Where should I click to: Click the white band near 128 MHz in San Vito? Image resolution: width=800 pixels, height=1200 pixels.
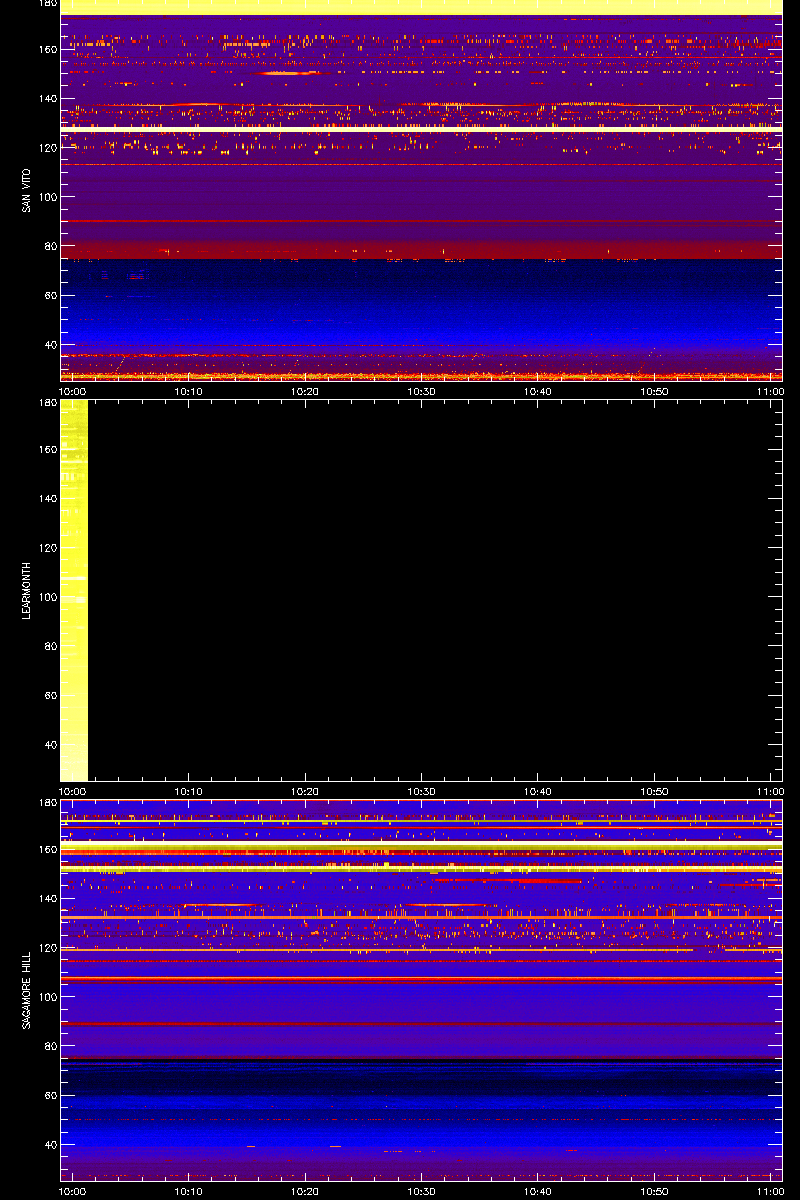click(x=421, y=129)
